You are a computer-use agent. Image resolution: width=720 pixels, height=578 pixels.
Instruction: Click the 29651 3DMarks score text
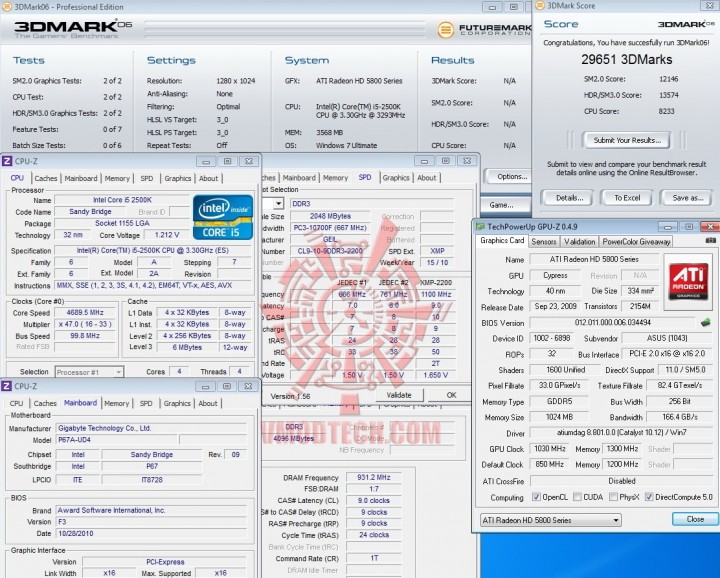(626, 60)
